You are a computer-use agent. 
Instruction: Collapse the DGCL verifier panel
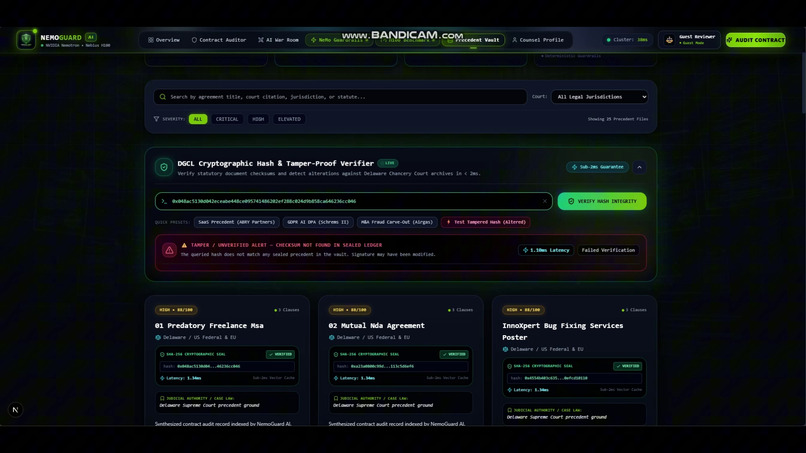639,167
